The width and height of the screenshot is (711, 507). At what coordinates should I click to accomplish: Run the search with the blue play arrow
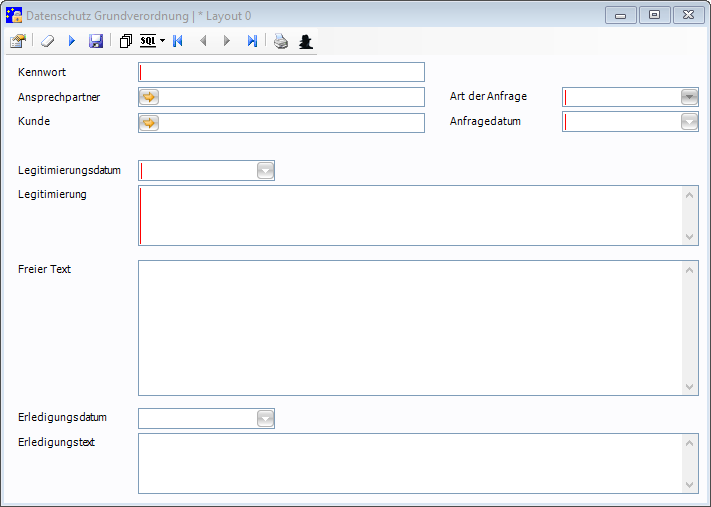click(x=72, y=41)
